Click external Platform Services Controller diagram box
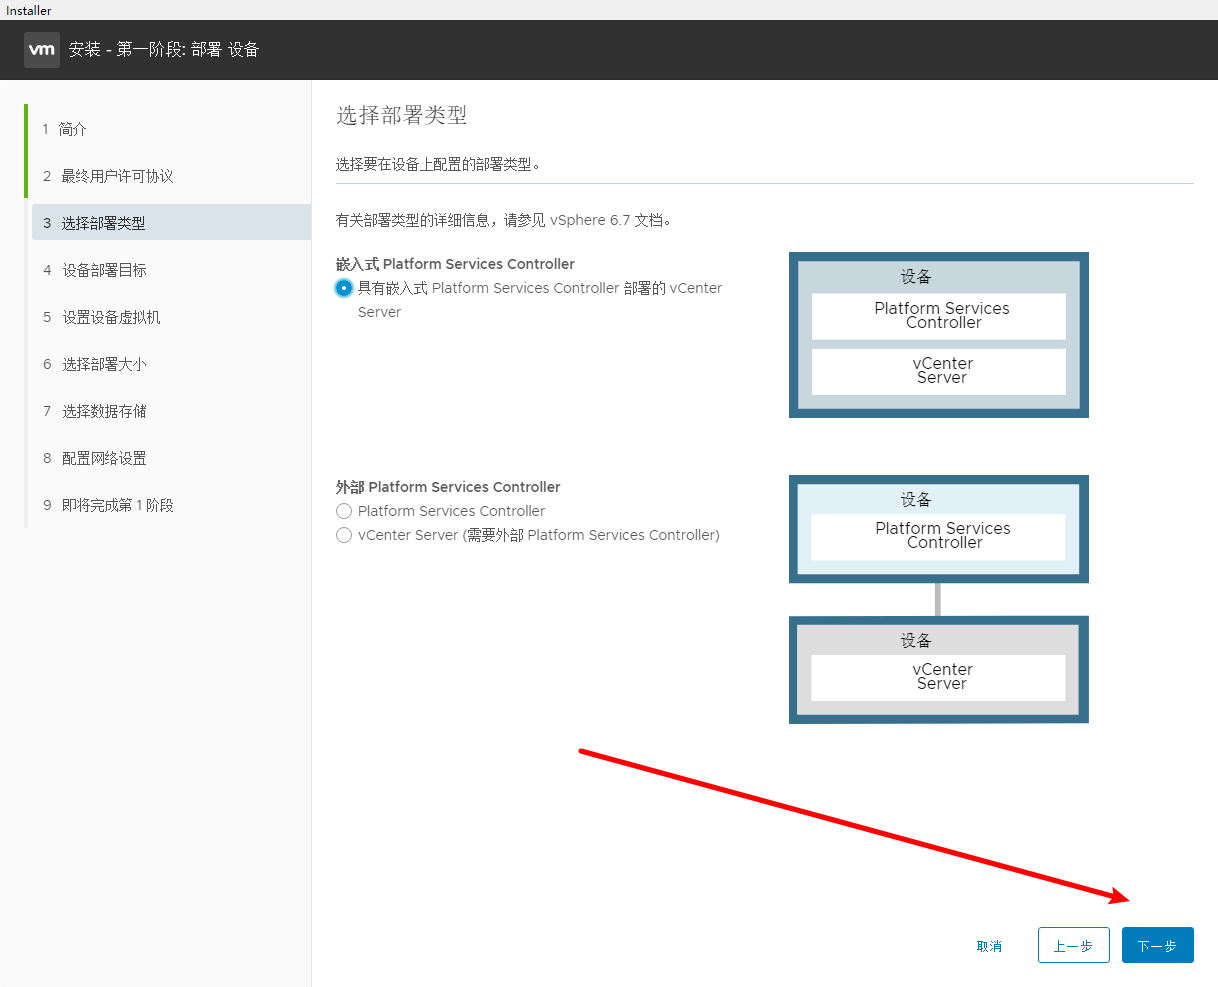This screenshot has height=987, width=1218. pos(938,529)
